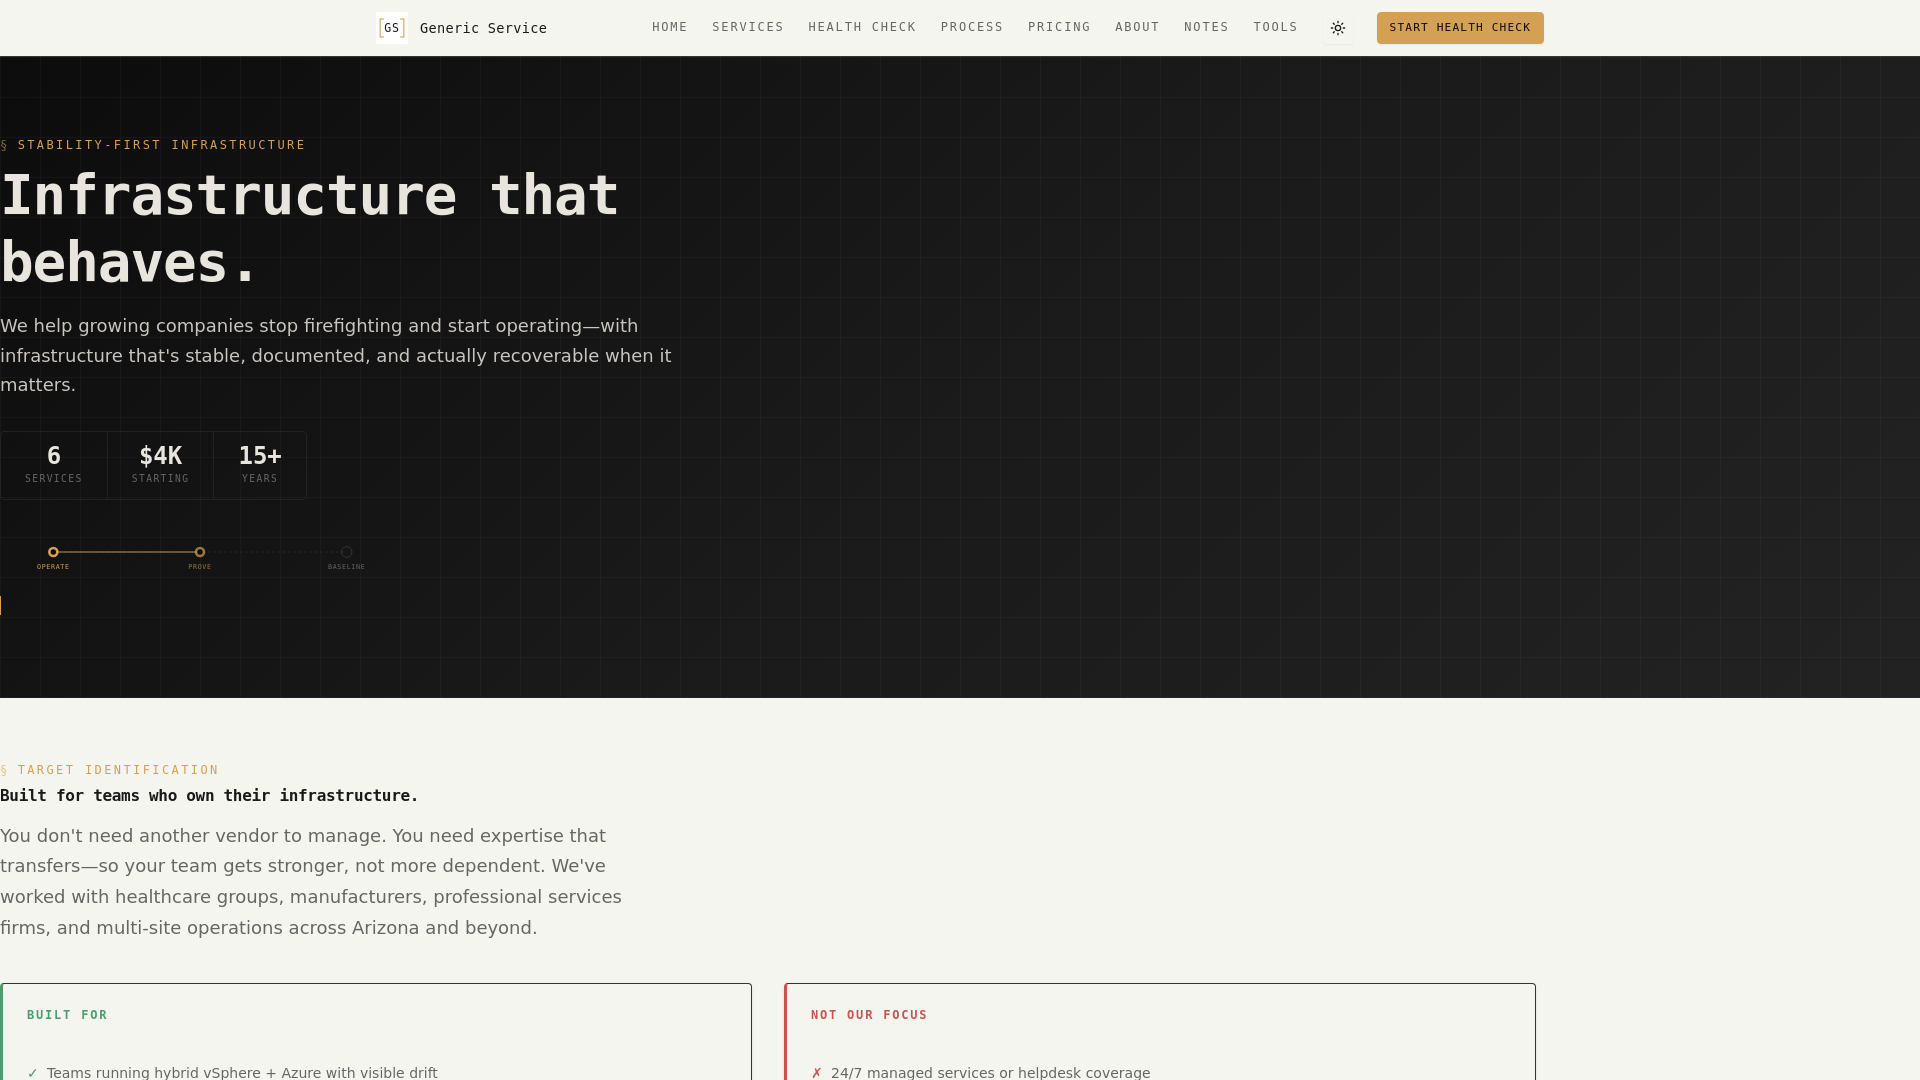Toggle the light/dark theme sun icon

pos(1338,28)
